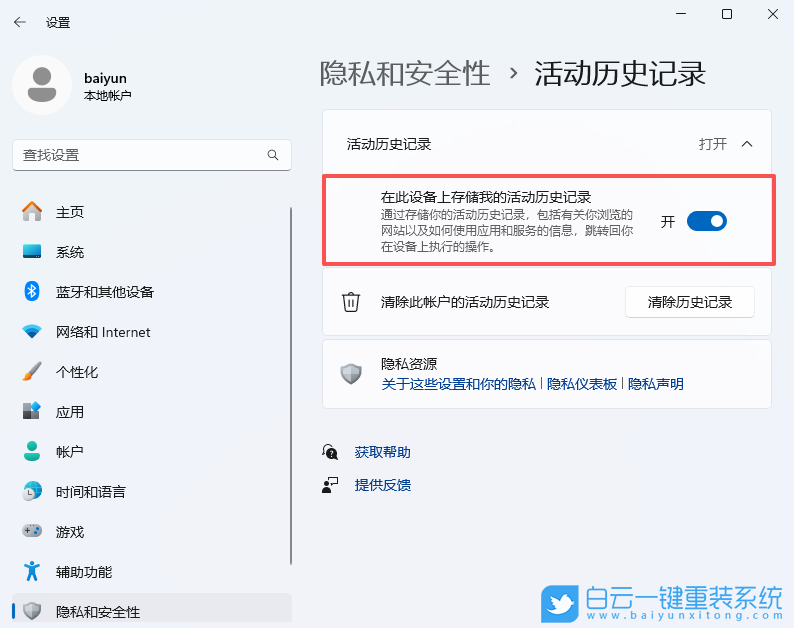This screenshot has width=794, height=628.
Task: Click the 主页 home icon
Action: click(32, 212)
